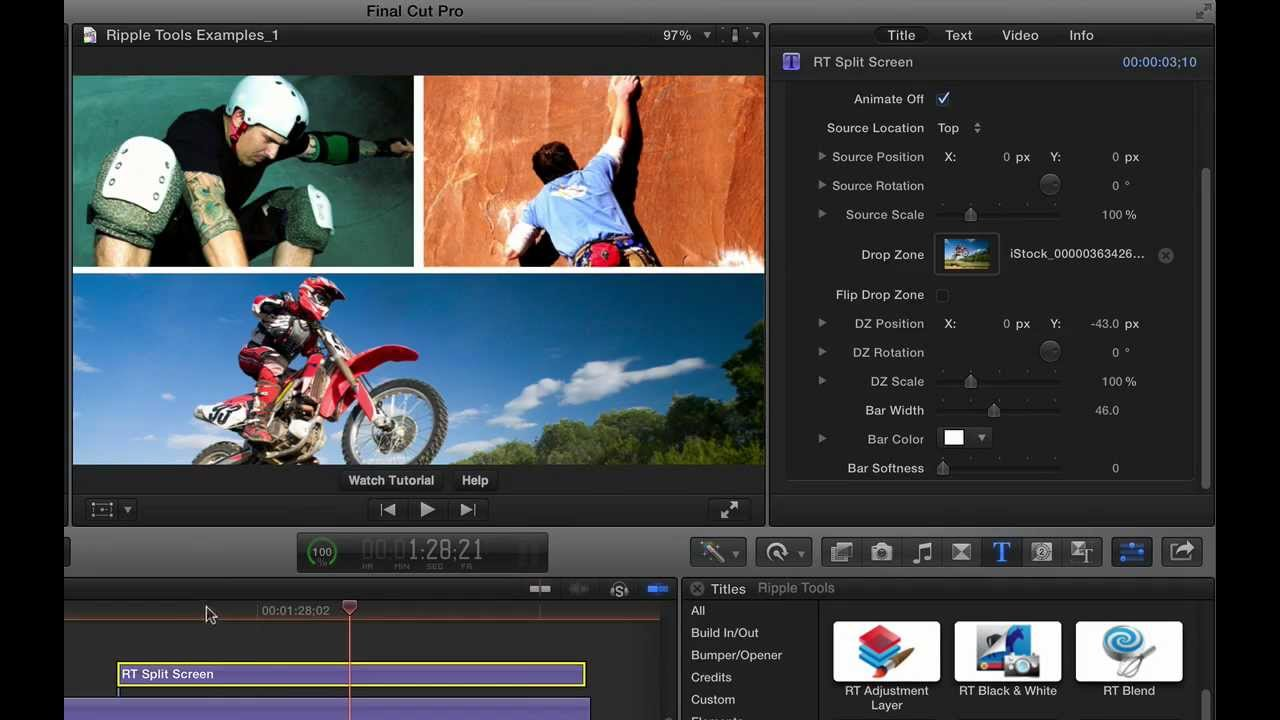The image size is (1280, 720).
Task: Open the Themes browser icon
Action: 1081,552
